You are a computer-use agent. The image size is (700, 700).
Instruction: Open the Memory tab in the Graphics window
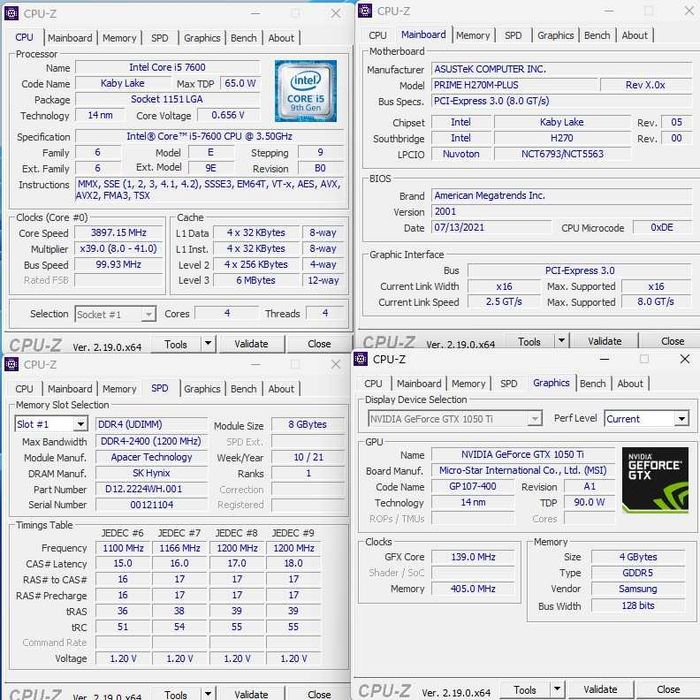click(x=468, y=383)
